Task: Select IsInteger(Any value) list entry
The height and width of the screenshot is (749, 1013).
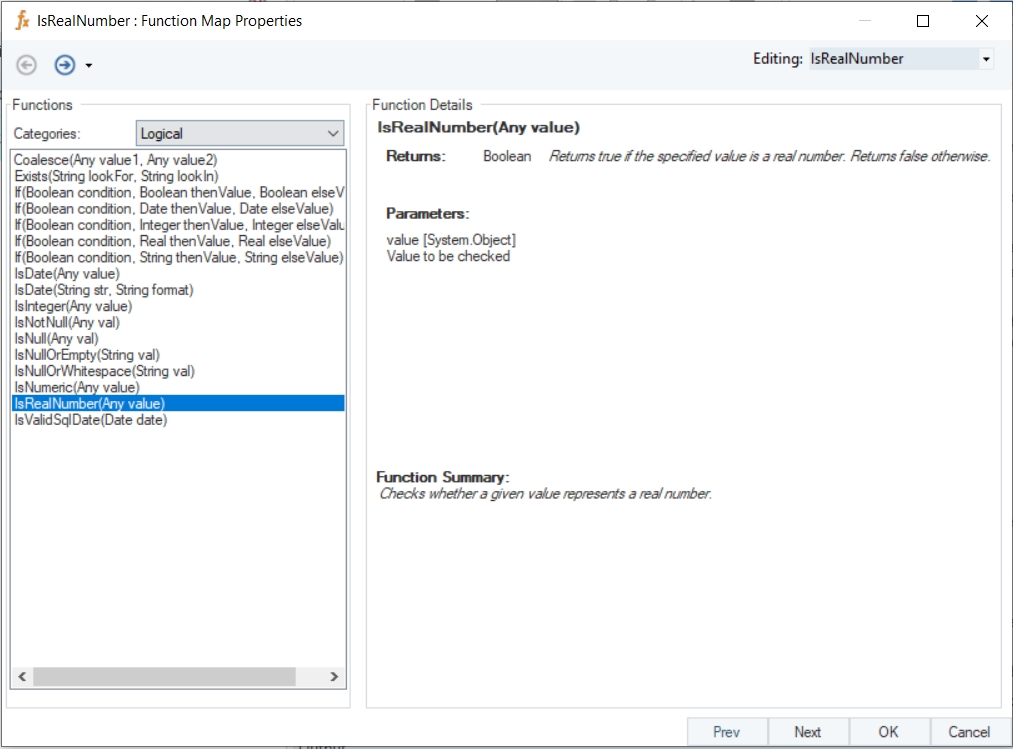Action: coord(73,306)
